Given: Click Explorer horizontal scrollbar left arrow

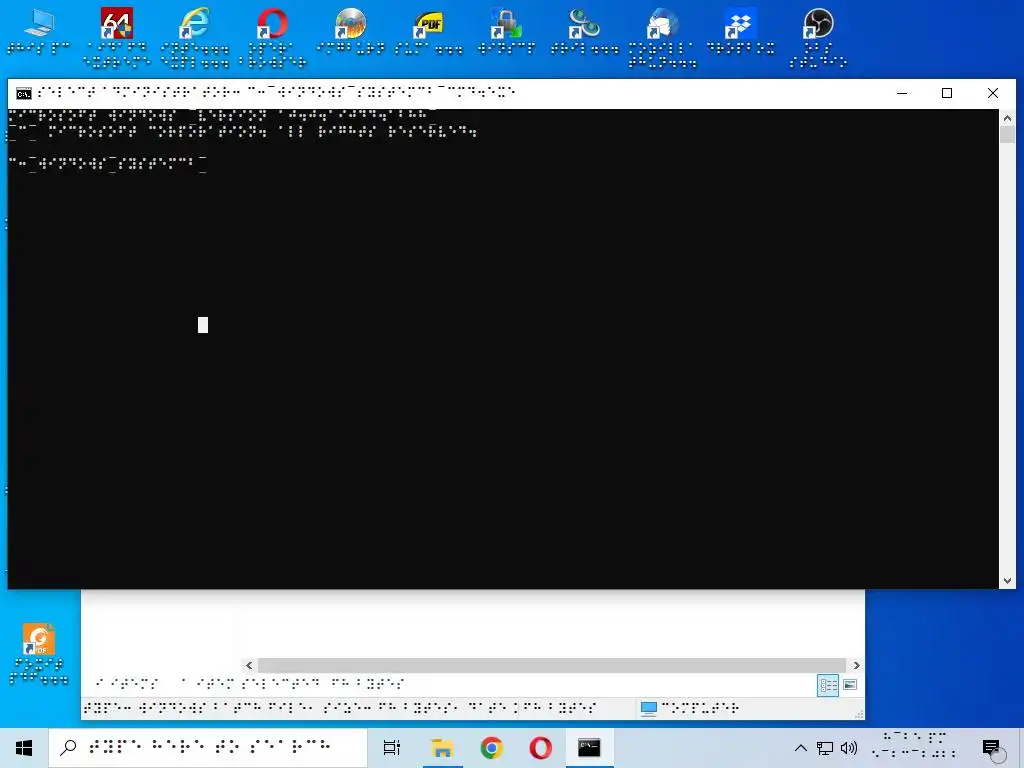Looking at the screenshot, I should [x=249, y=665].
